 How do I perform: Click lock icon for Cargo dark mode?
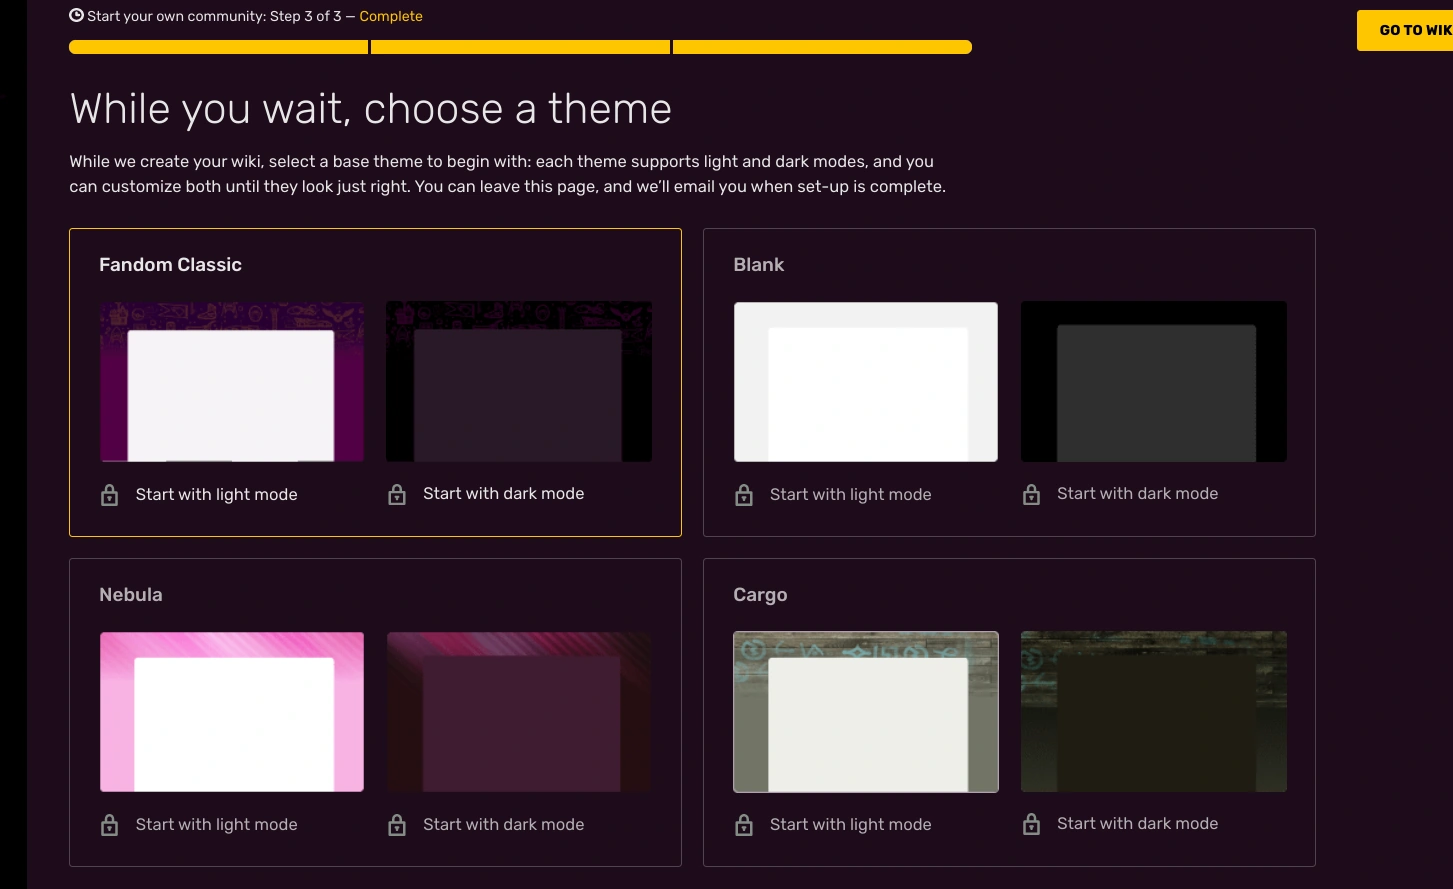1031,824
